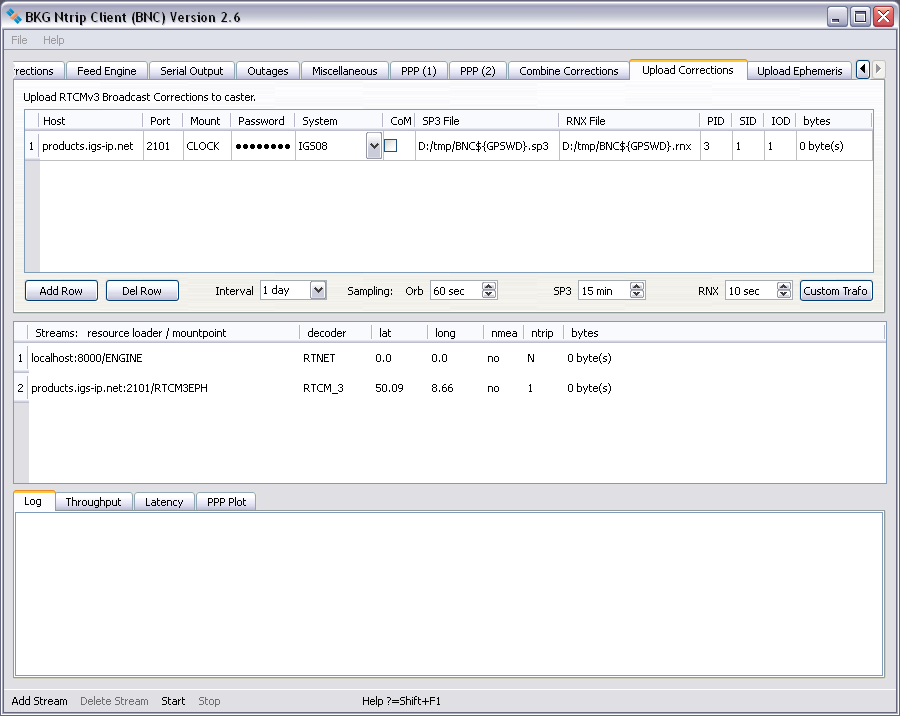
Task: Click the Password field in row 1
Action: pyautogui.click(x=262, y=146)
